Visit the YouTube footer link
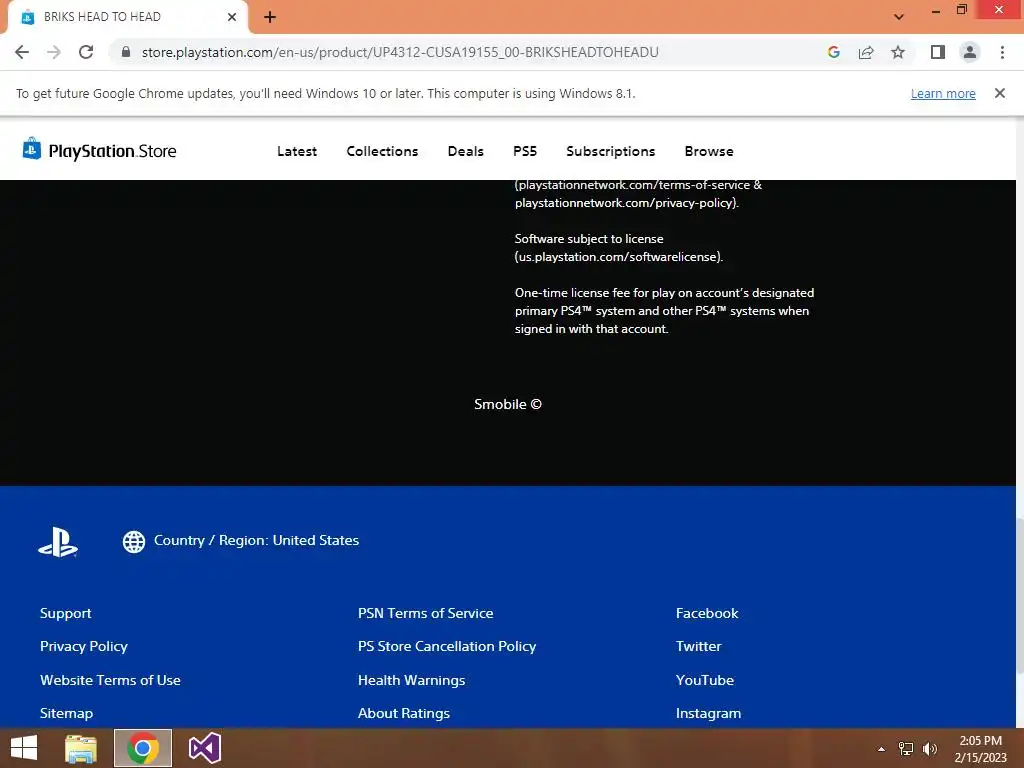1024x768 pixels. (x=705, y=680)
